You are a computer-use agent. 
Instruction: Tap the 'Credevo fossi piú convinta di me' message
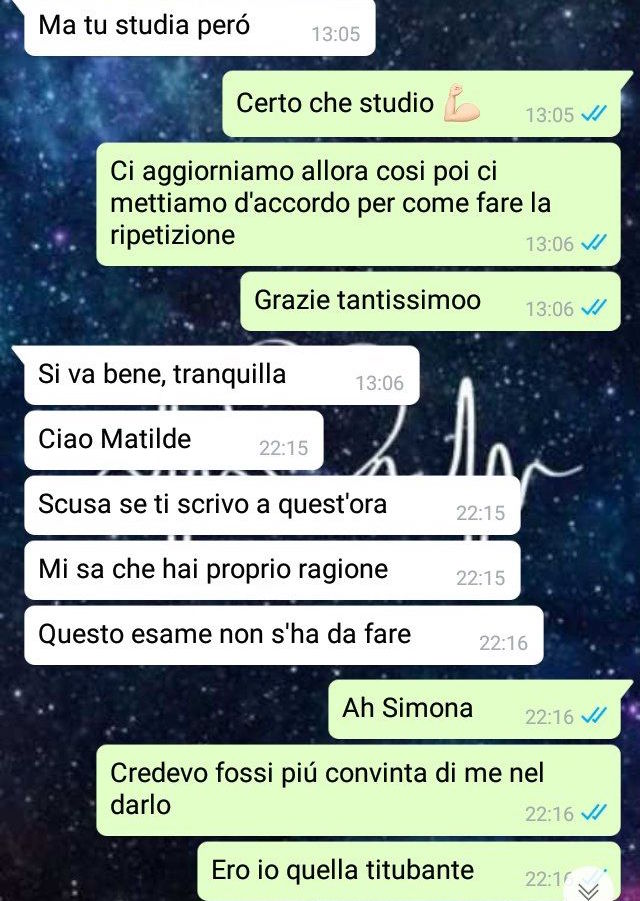pyautogui.click(x=358, y=790)
